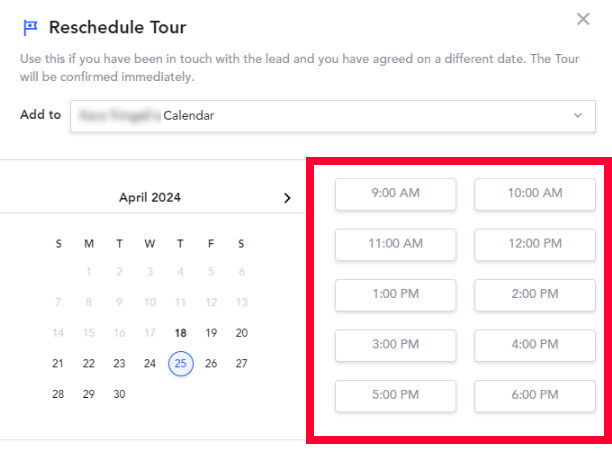Select the 3:00 PM time slot
This screenshot has height=453, width=612.
(395, 345)
